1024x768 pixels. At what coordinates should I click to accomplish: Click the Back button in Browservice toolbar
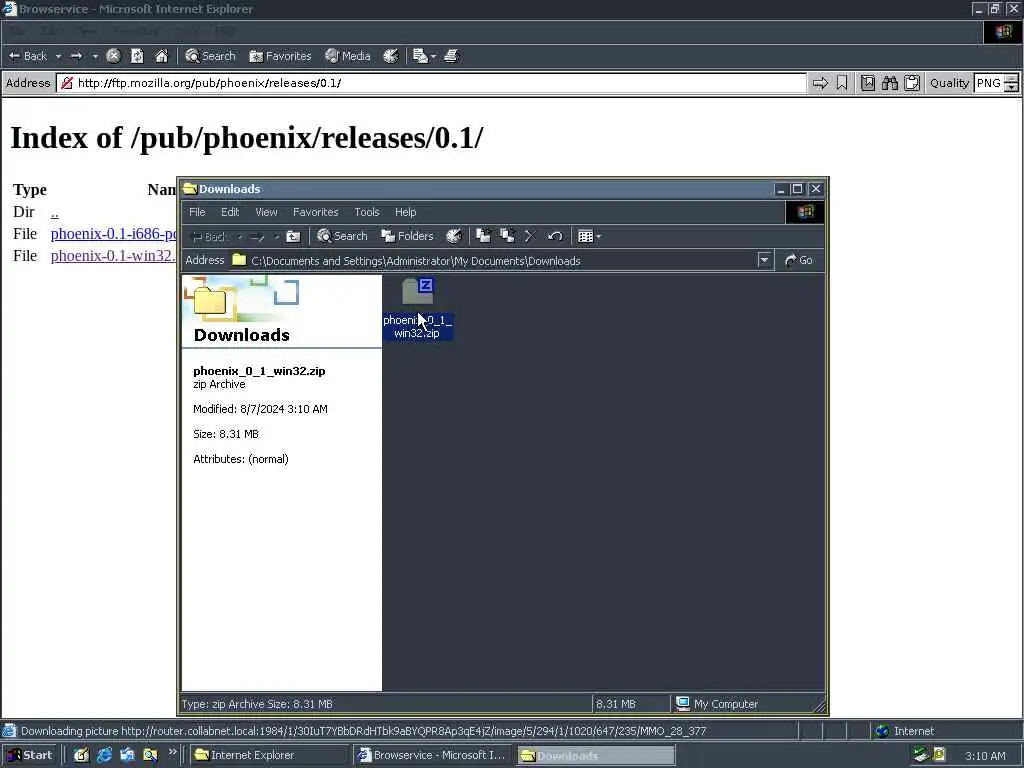click(27, 56)
